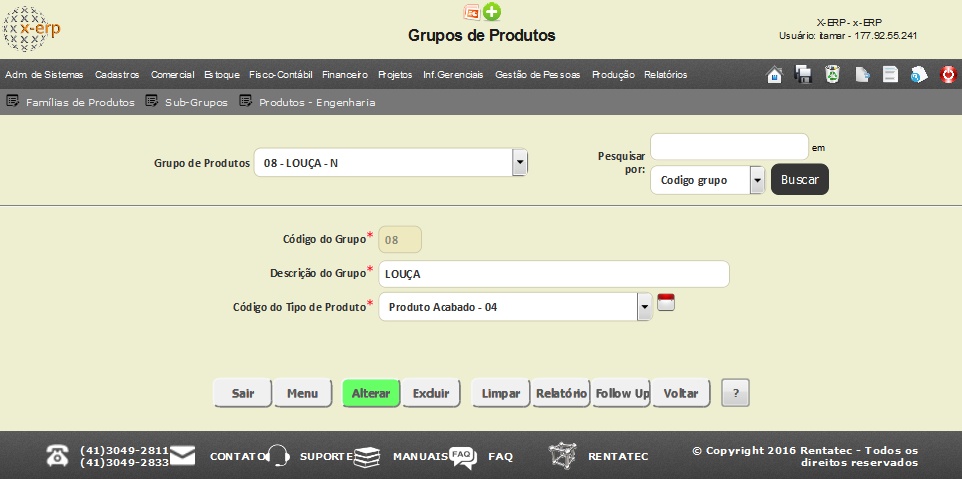This screenshot has width=962, height=479.
Task: Go to Sub-Grupos link
Action: point(196,102)
